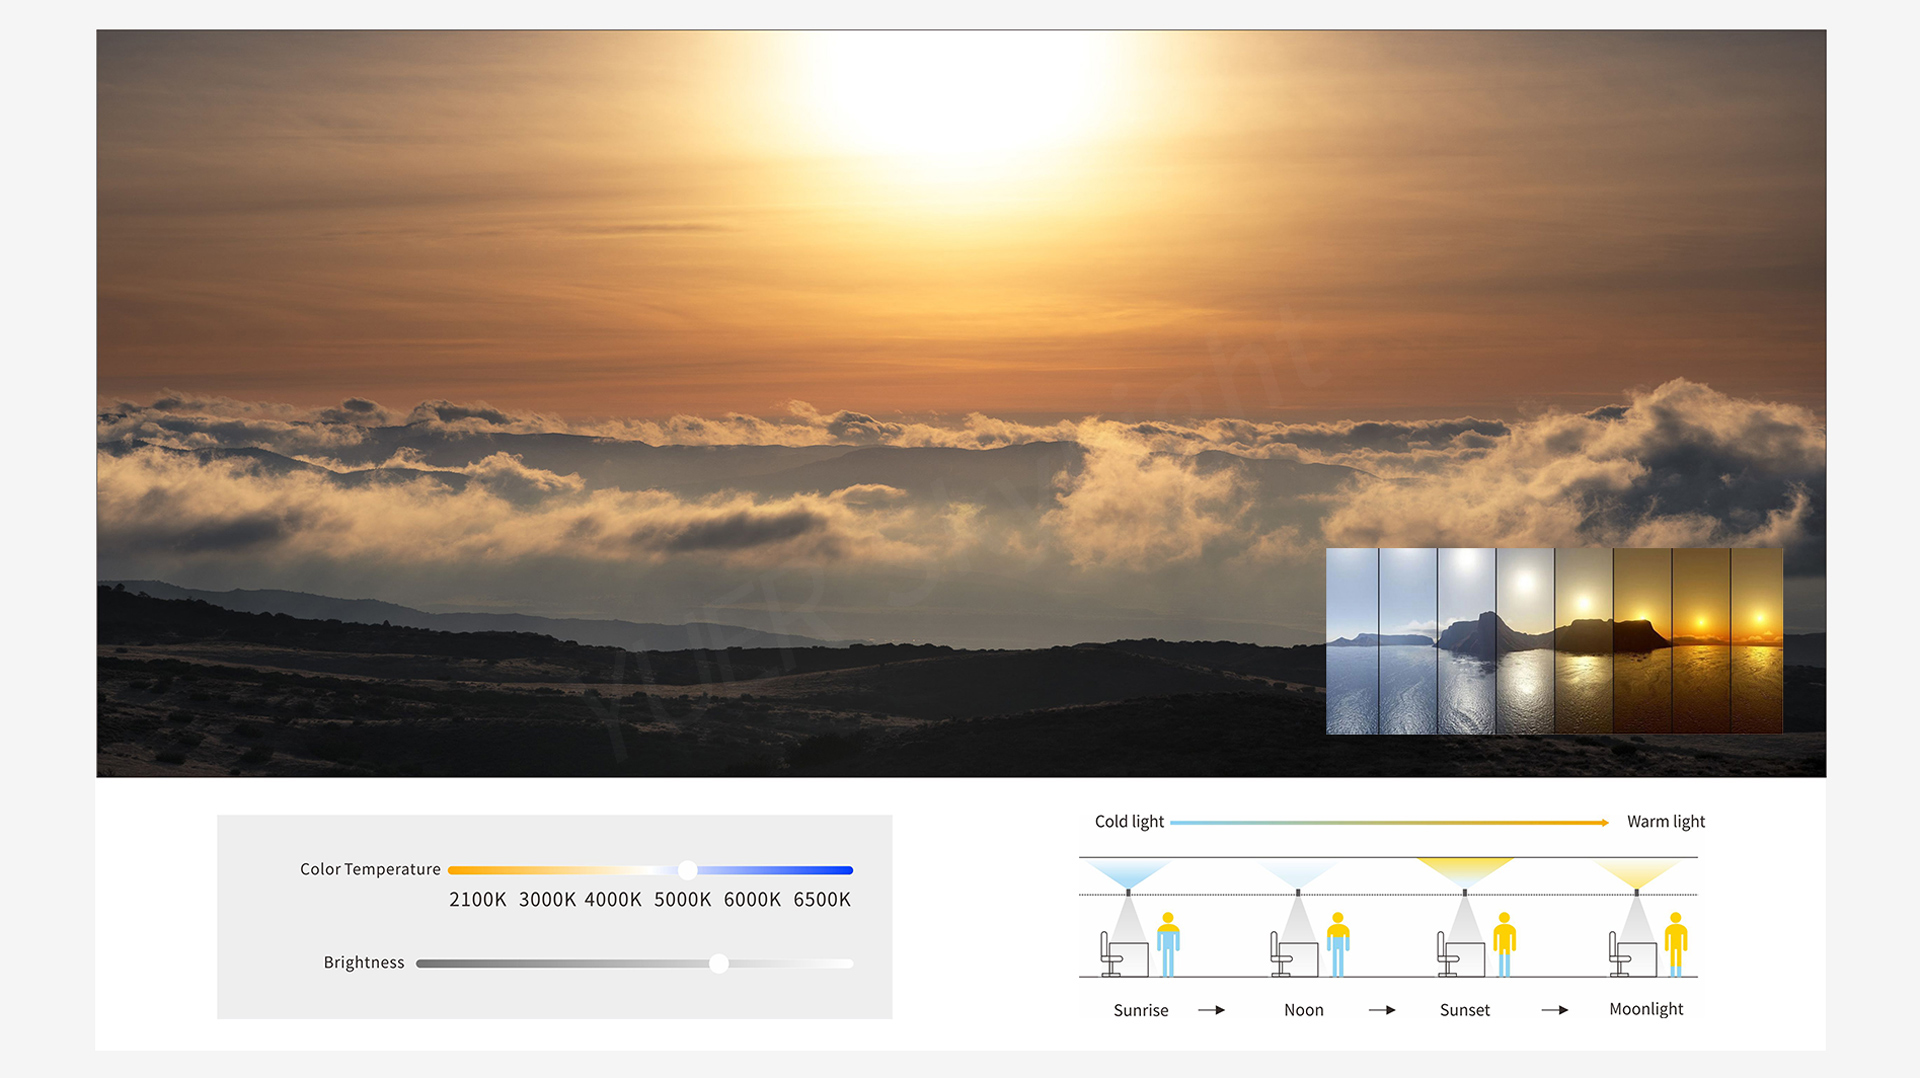The height and width of the screenshot is (1078, 1920).
Task: Click the Brightness slider handle
Action: point(718,963)
